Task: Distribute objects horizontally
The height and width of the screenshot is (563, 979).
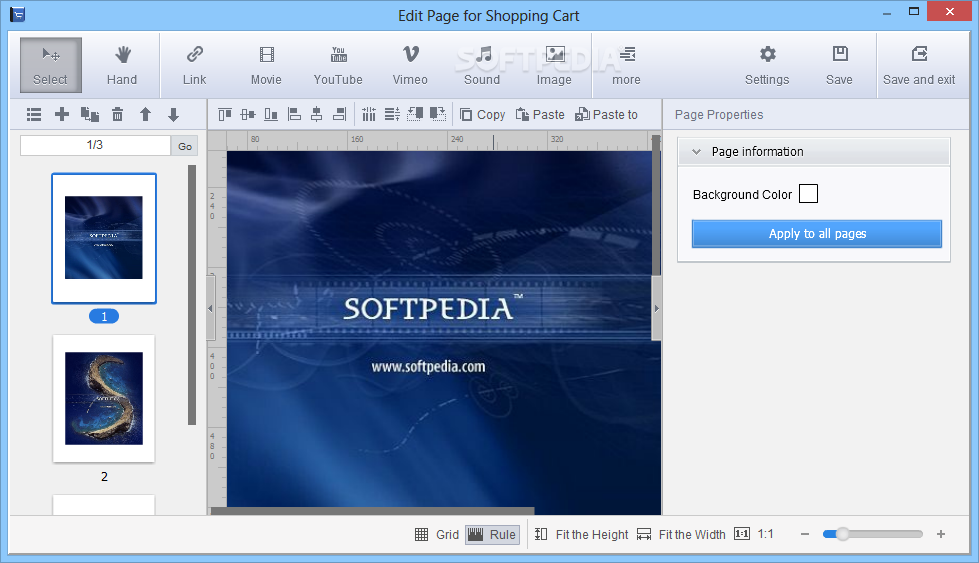Action: 369,114
